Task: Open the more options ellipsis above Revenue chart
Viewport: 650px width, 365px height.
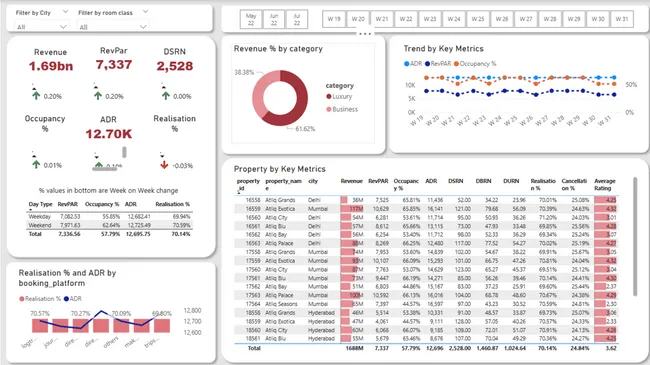Action: coord(365,34)
